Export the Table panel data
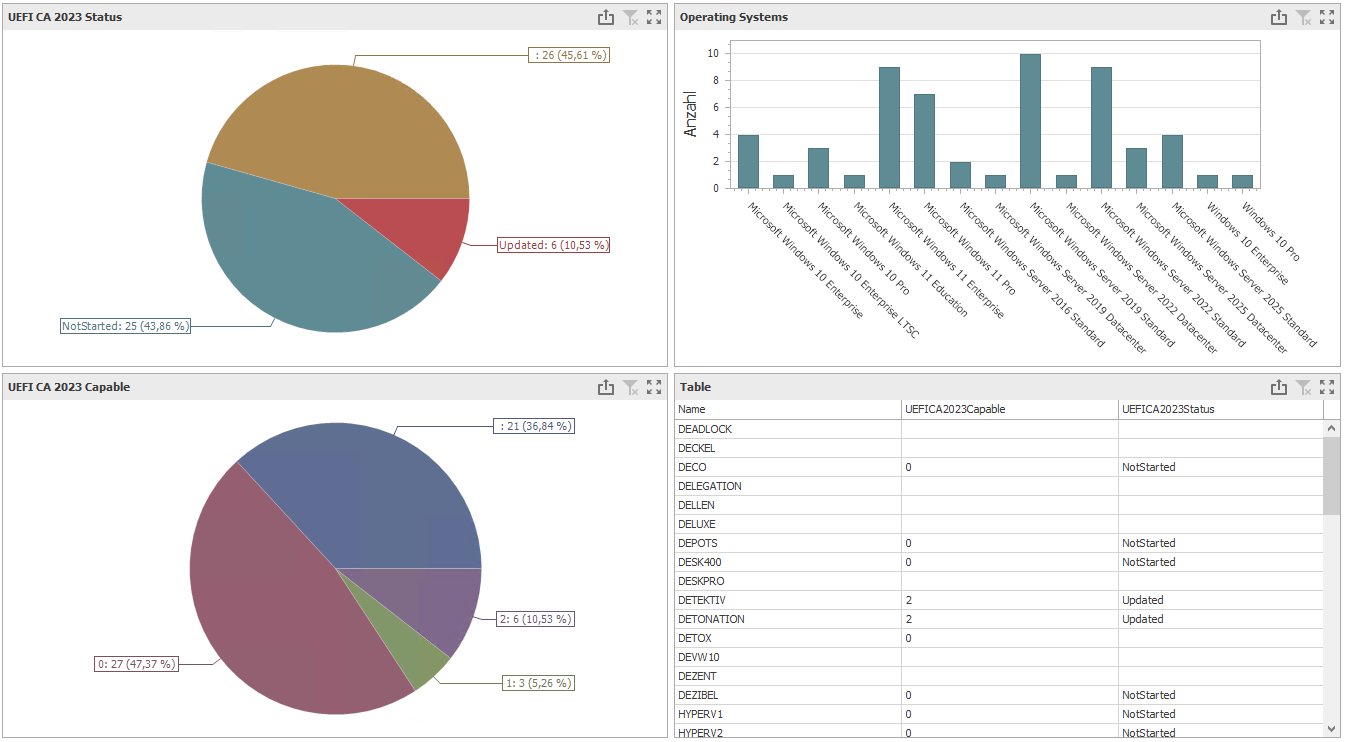 coord(1279,387)
